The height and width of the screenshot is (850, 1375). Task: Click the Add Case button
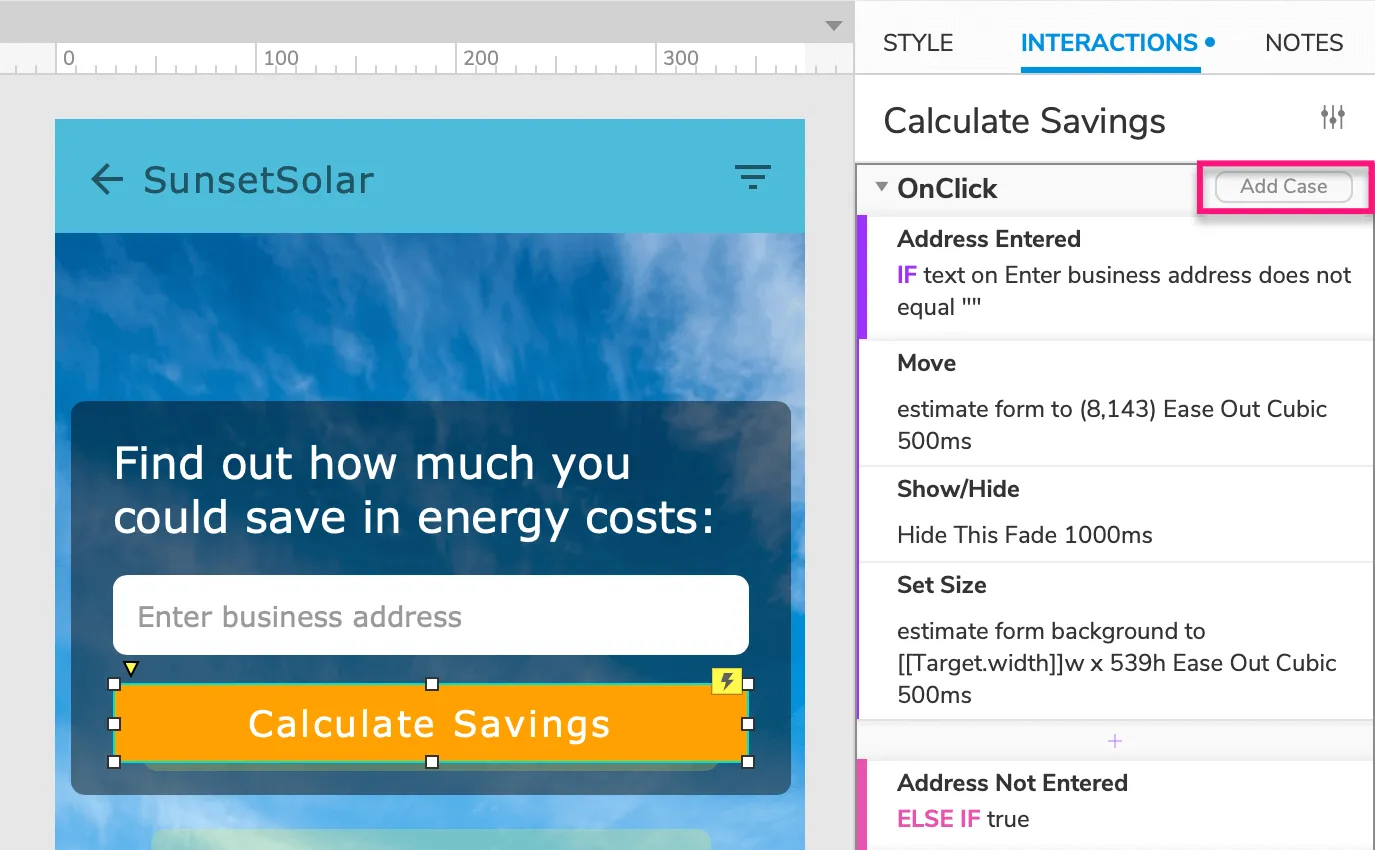click(x=1283, y=187)
